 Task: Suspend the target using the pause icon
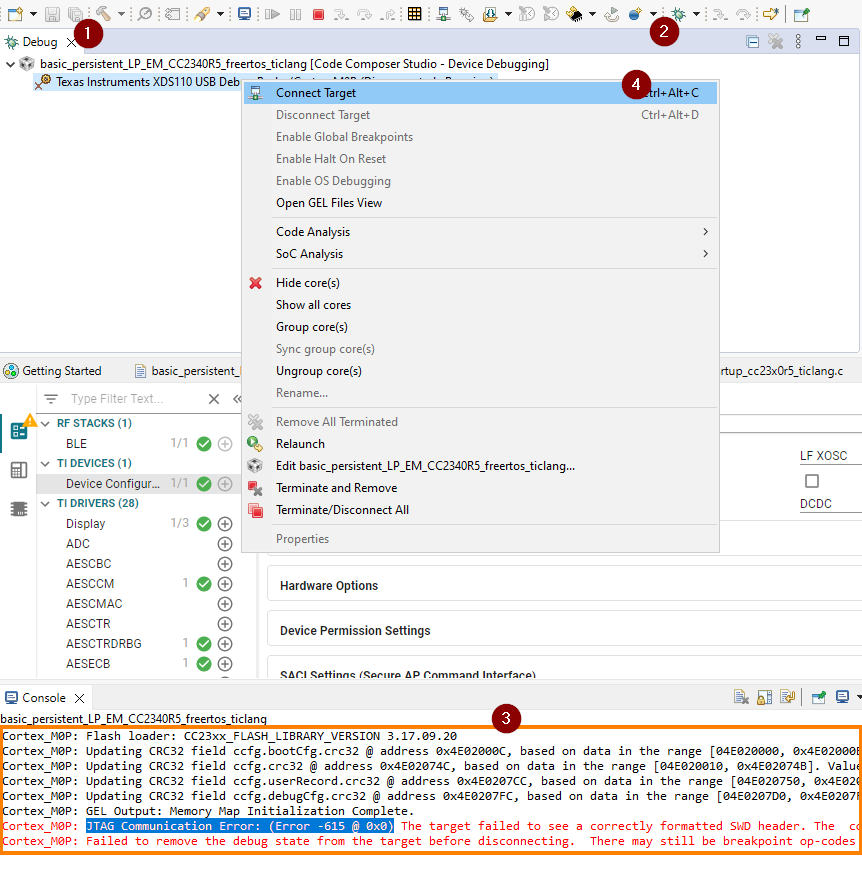[x=296, y=12]
